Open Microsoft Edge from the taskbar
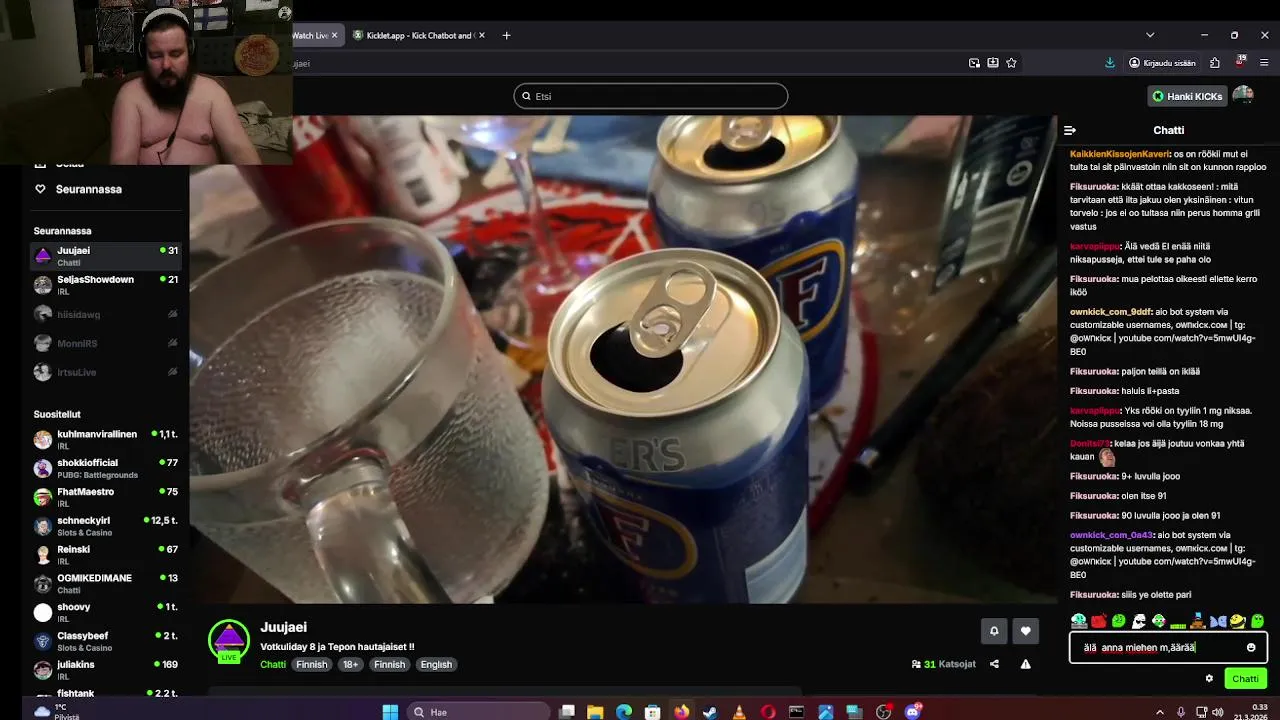Viewport: 1280px width, 720px height. (624, 712)
